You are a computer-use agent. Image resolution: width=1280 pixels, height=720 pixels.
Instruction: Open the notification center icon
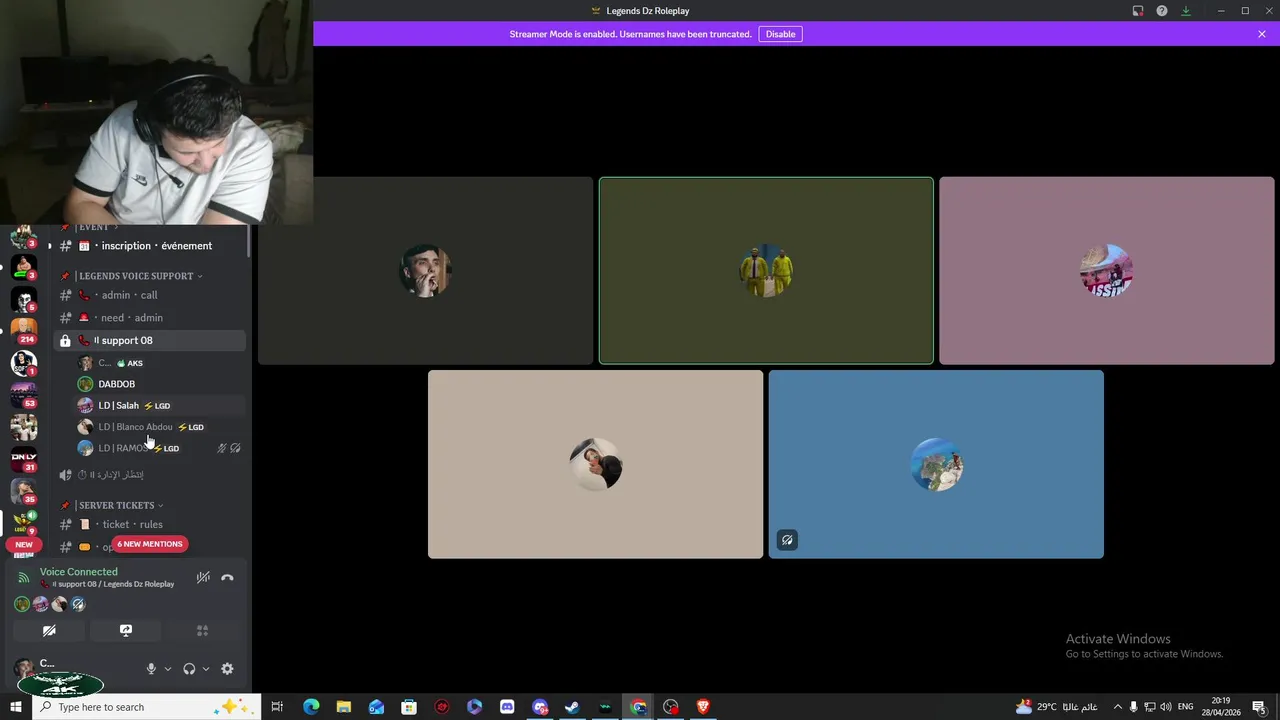pyautogui.click(x=1259, y=707)
